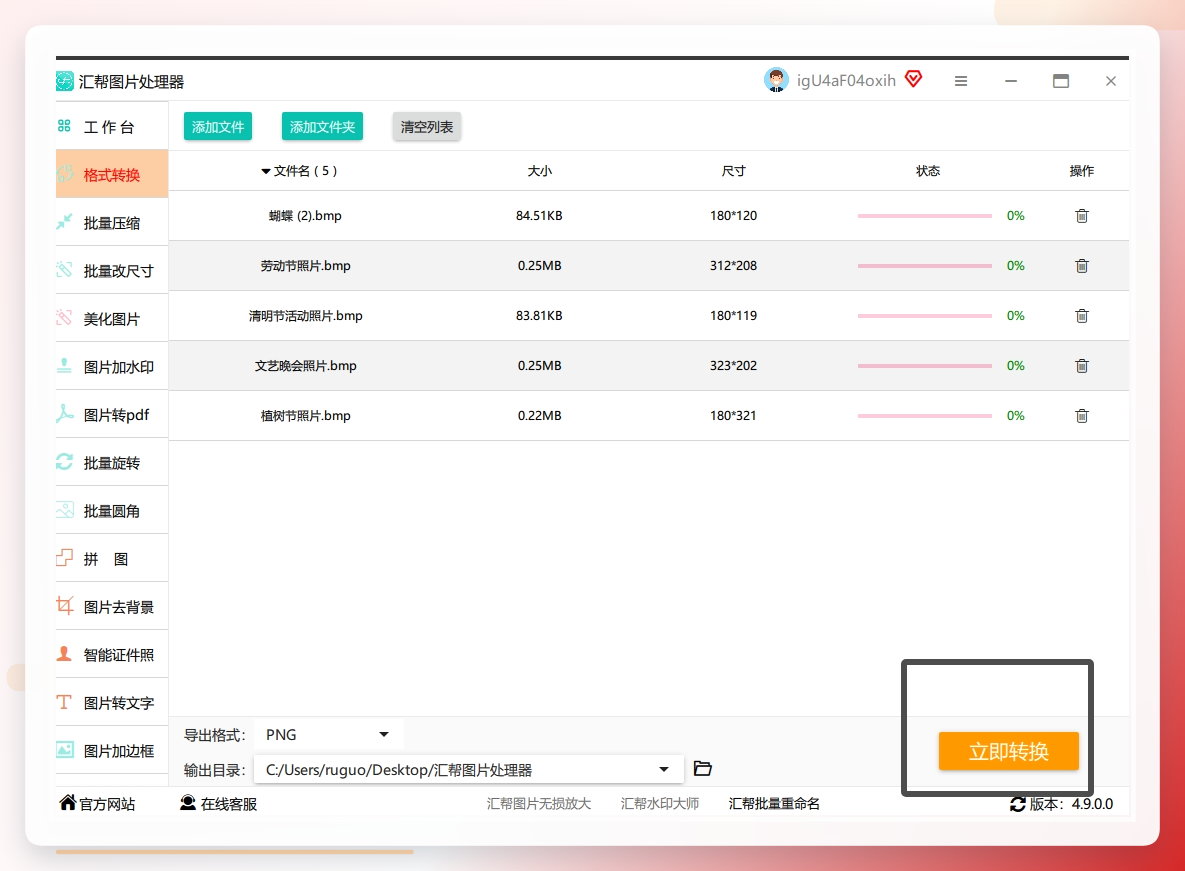The width and height of the screenshot is (1185, 871).
Task: Open the output folder browse icon
Action: point(703,768)
